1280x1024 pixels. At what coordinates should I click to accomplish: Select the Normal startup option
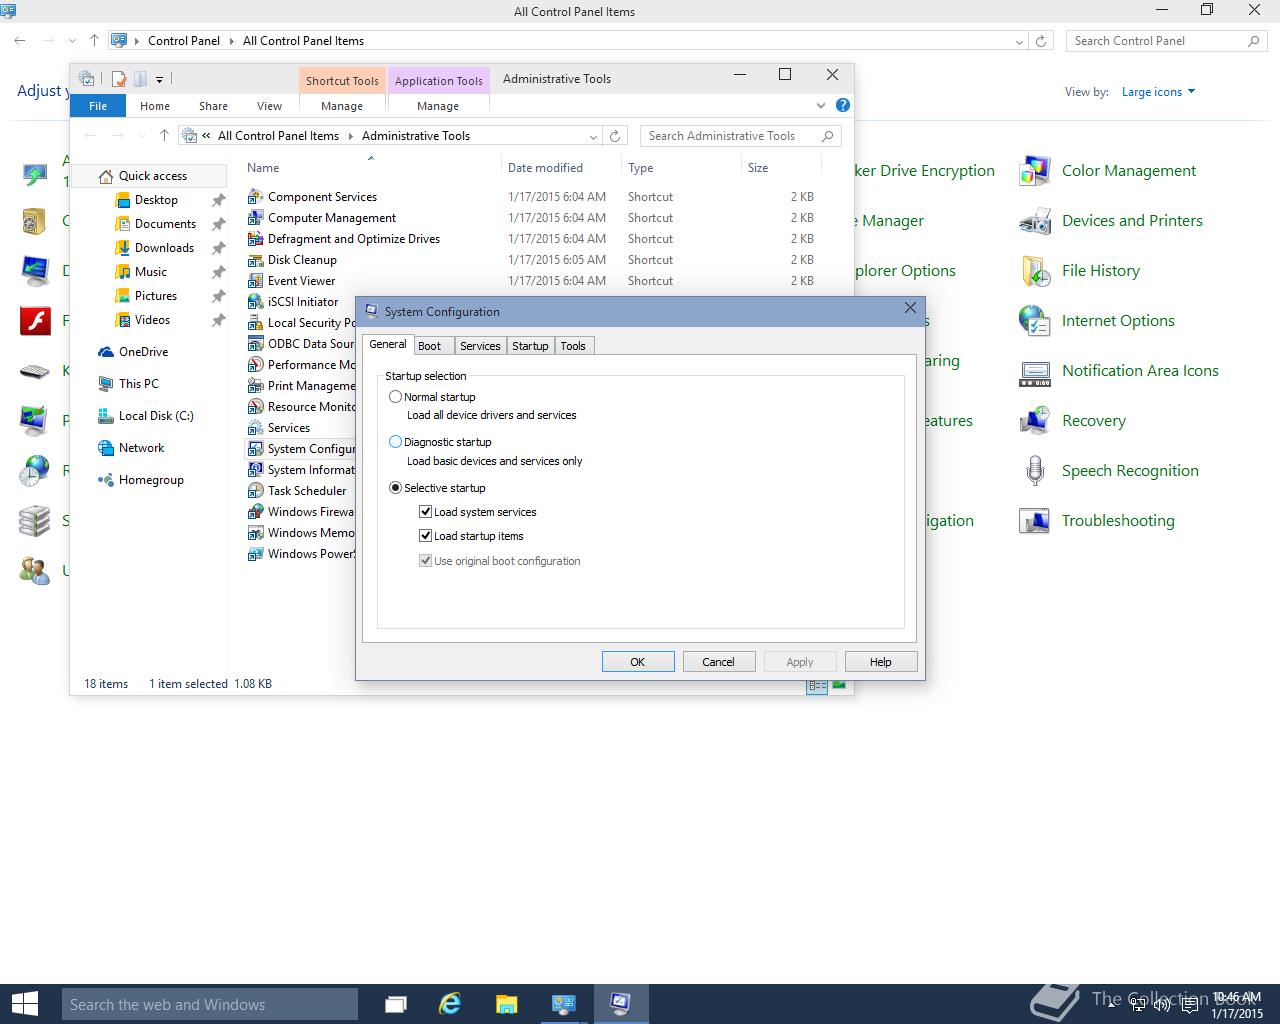[x=395, y=397]
